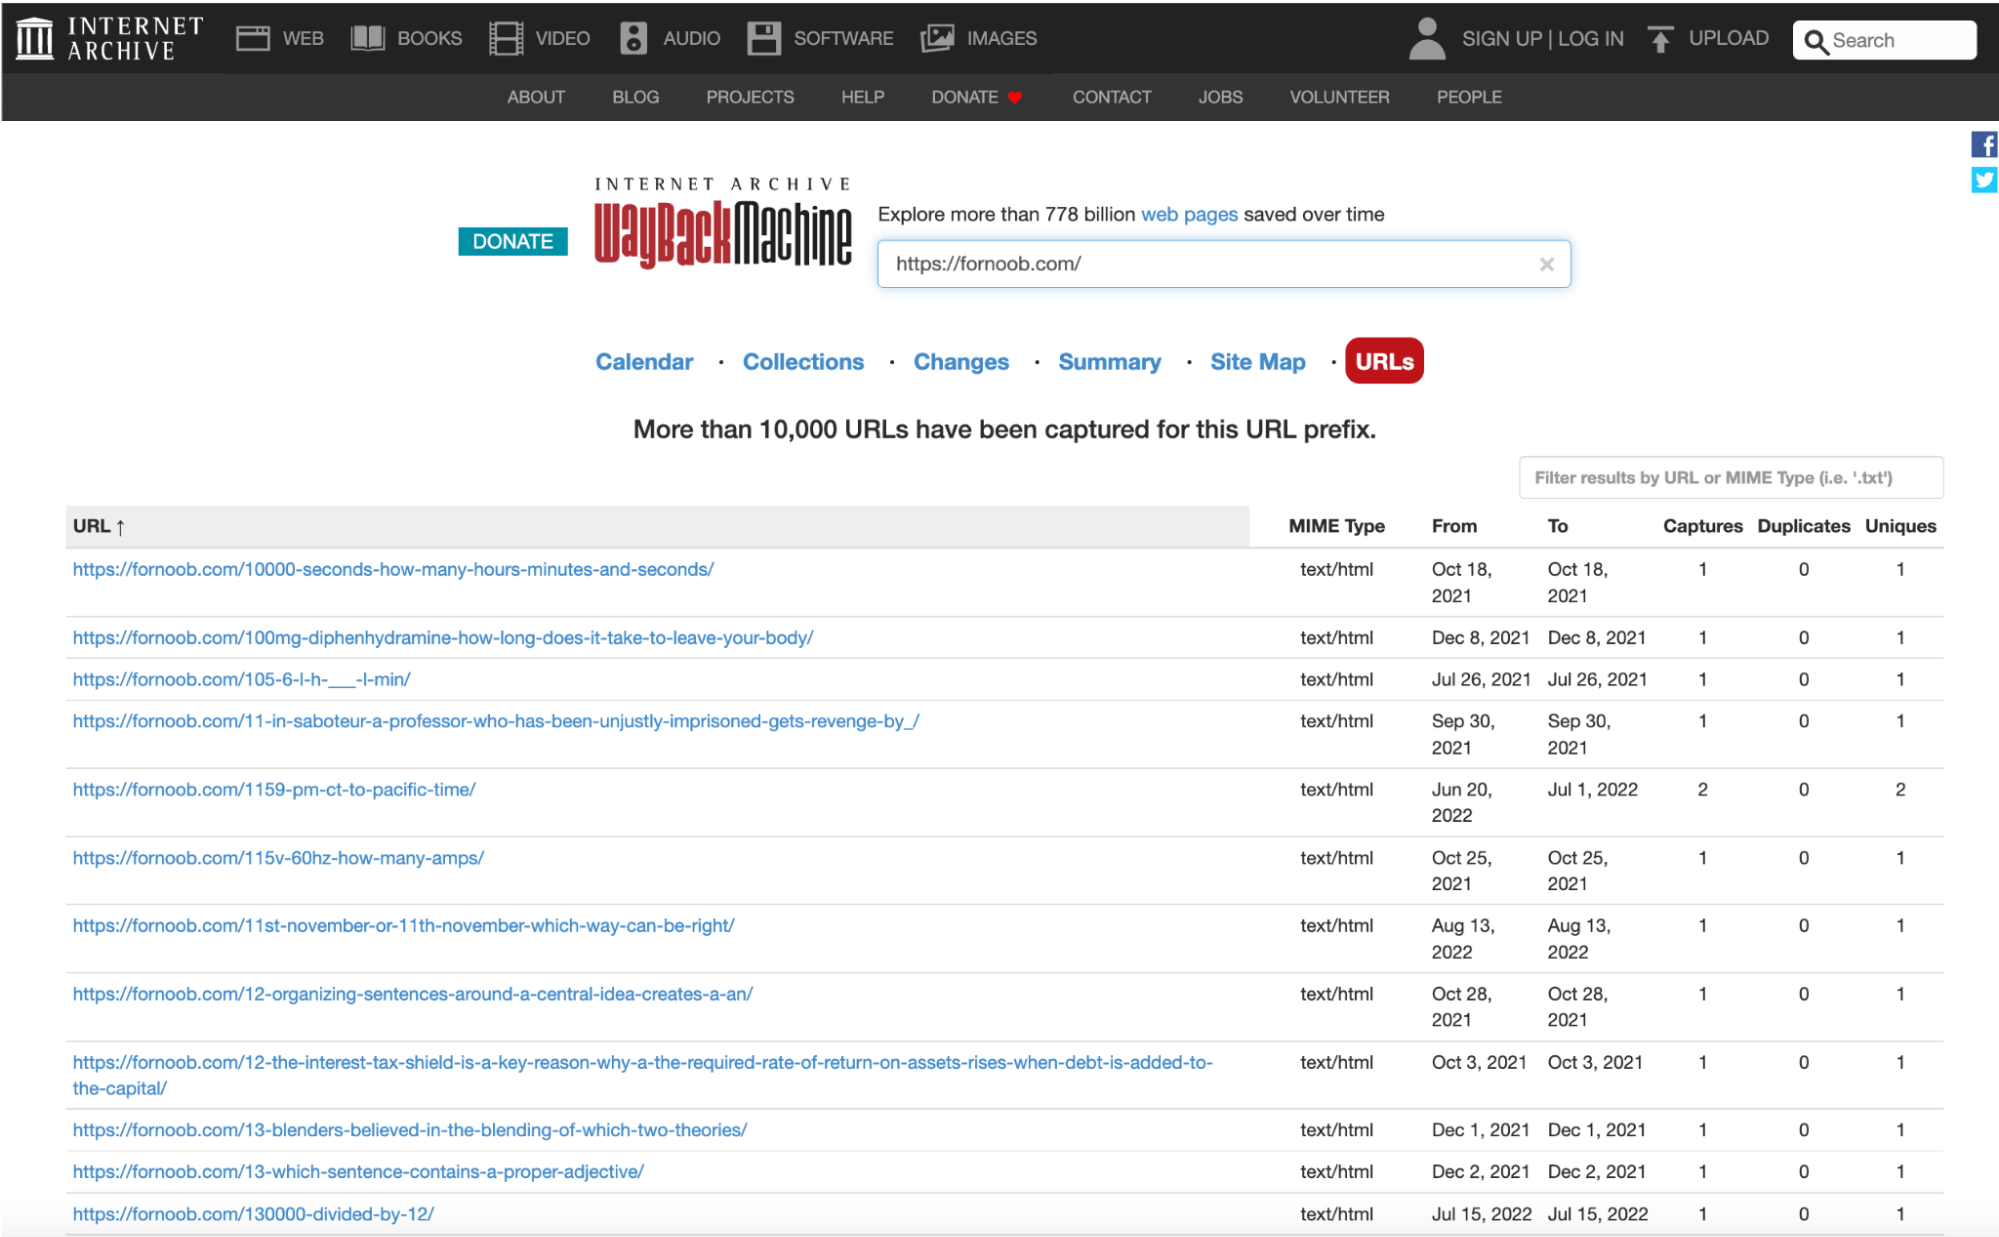Open the Web section icon
Image resolution: width=1999 pixels, height=1237 pixels.
pos(252,38)
